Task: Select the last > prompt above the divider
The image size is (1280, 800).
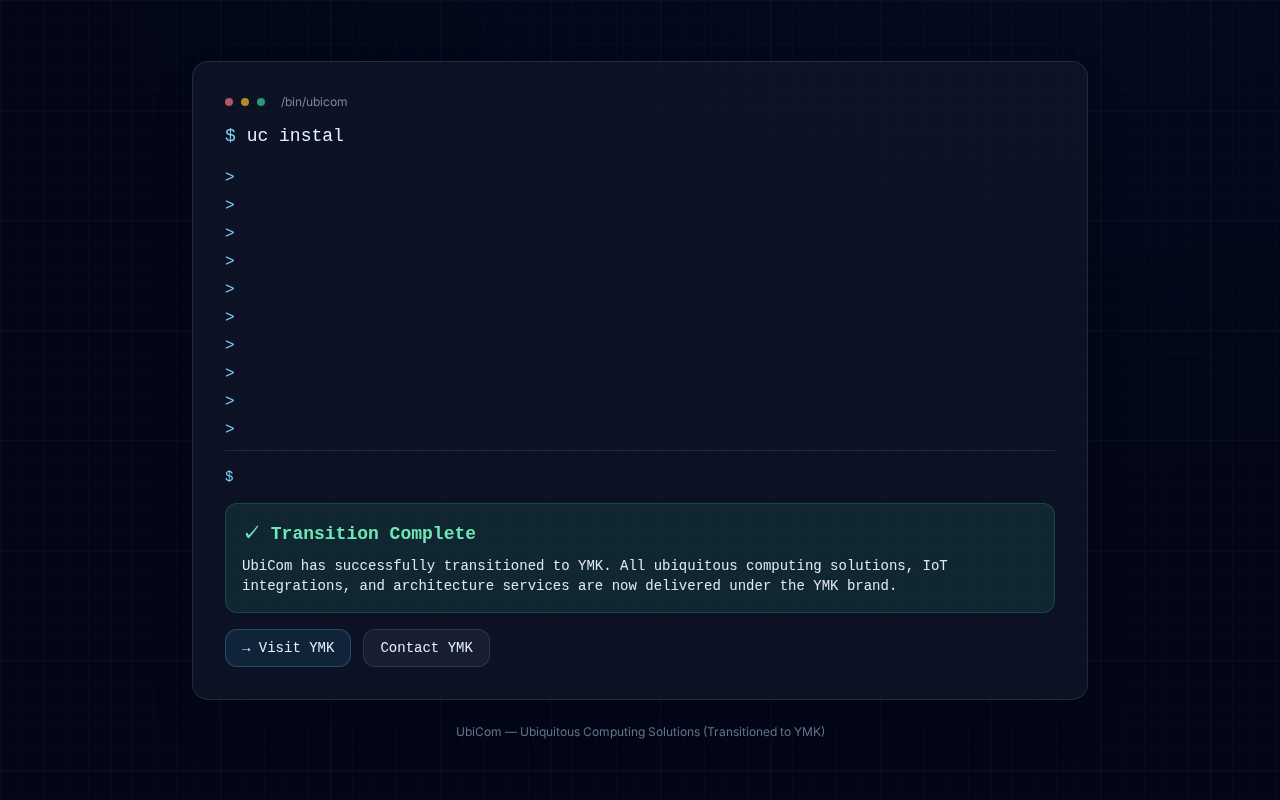Action: (230, 430)
